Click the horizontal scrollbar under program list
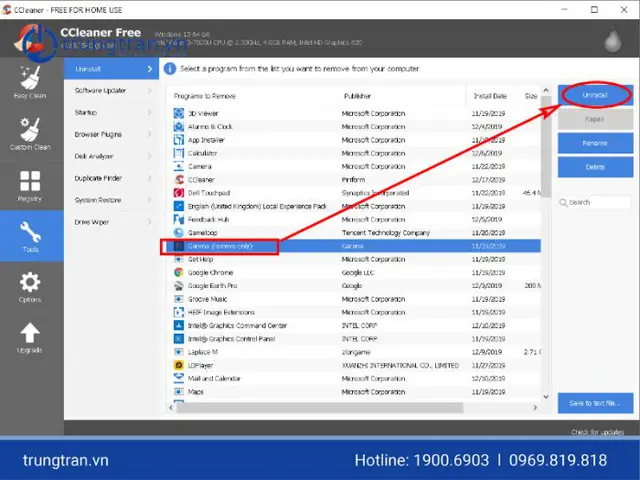640x480 pixels. (x=320, y=407)
